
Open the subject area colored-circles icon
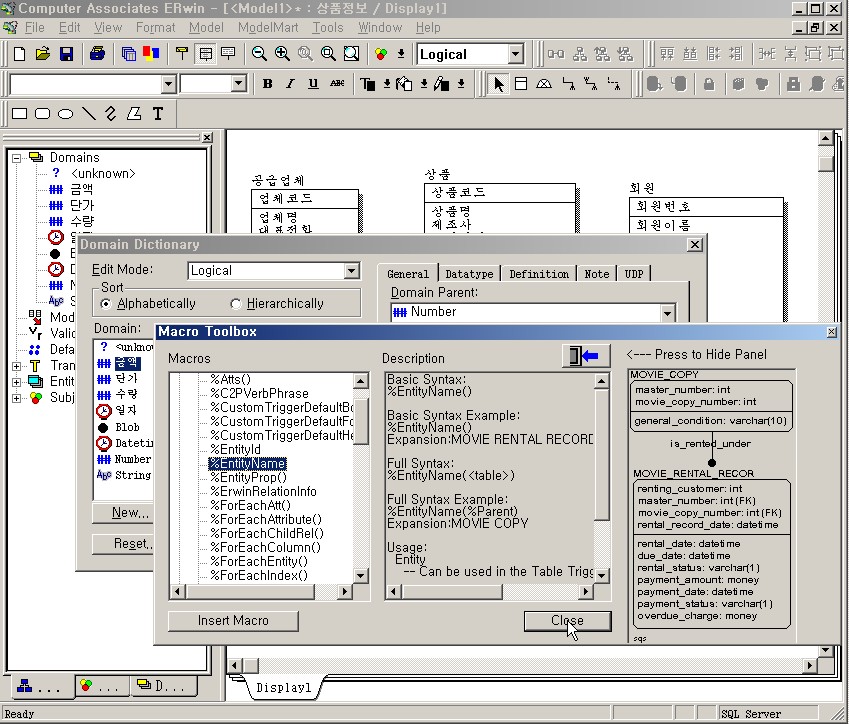pyautogui.click(x=381, y=54)
